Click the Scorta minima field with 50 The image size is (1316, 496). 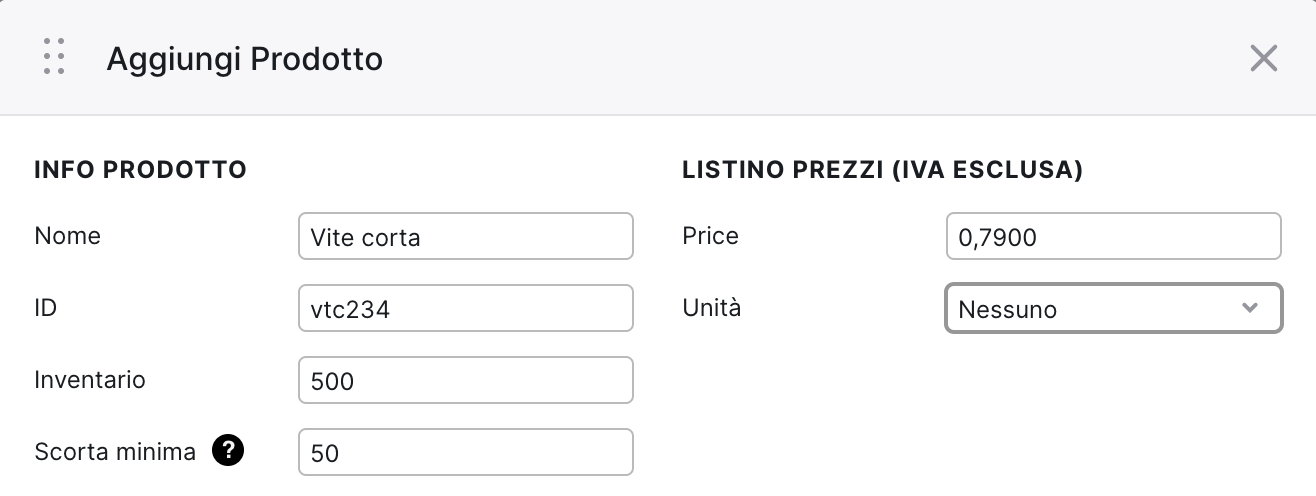[x=466, y=452]
